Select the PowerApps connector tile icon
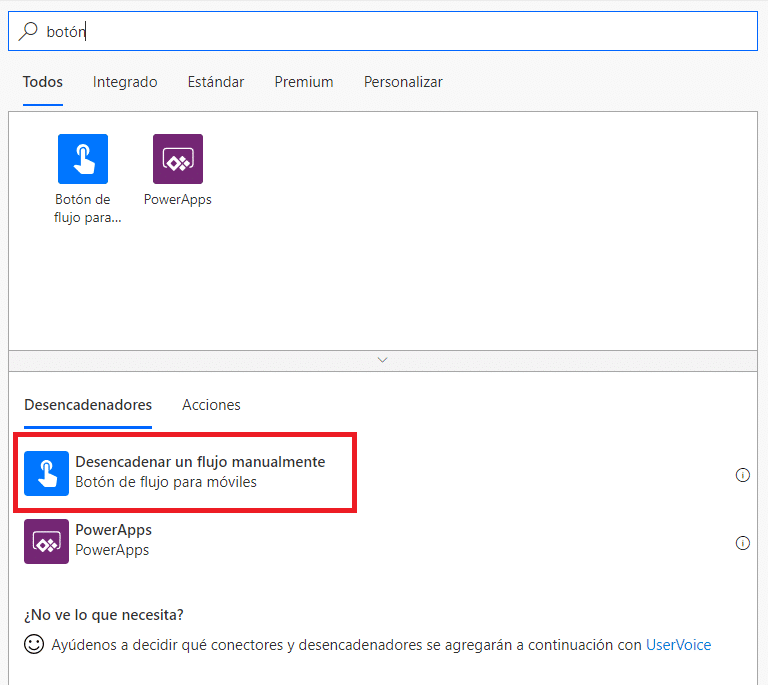Screen dimensions: 768x685 click(x=178, y=159)
